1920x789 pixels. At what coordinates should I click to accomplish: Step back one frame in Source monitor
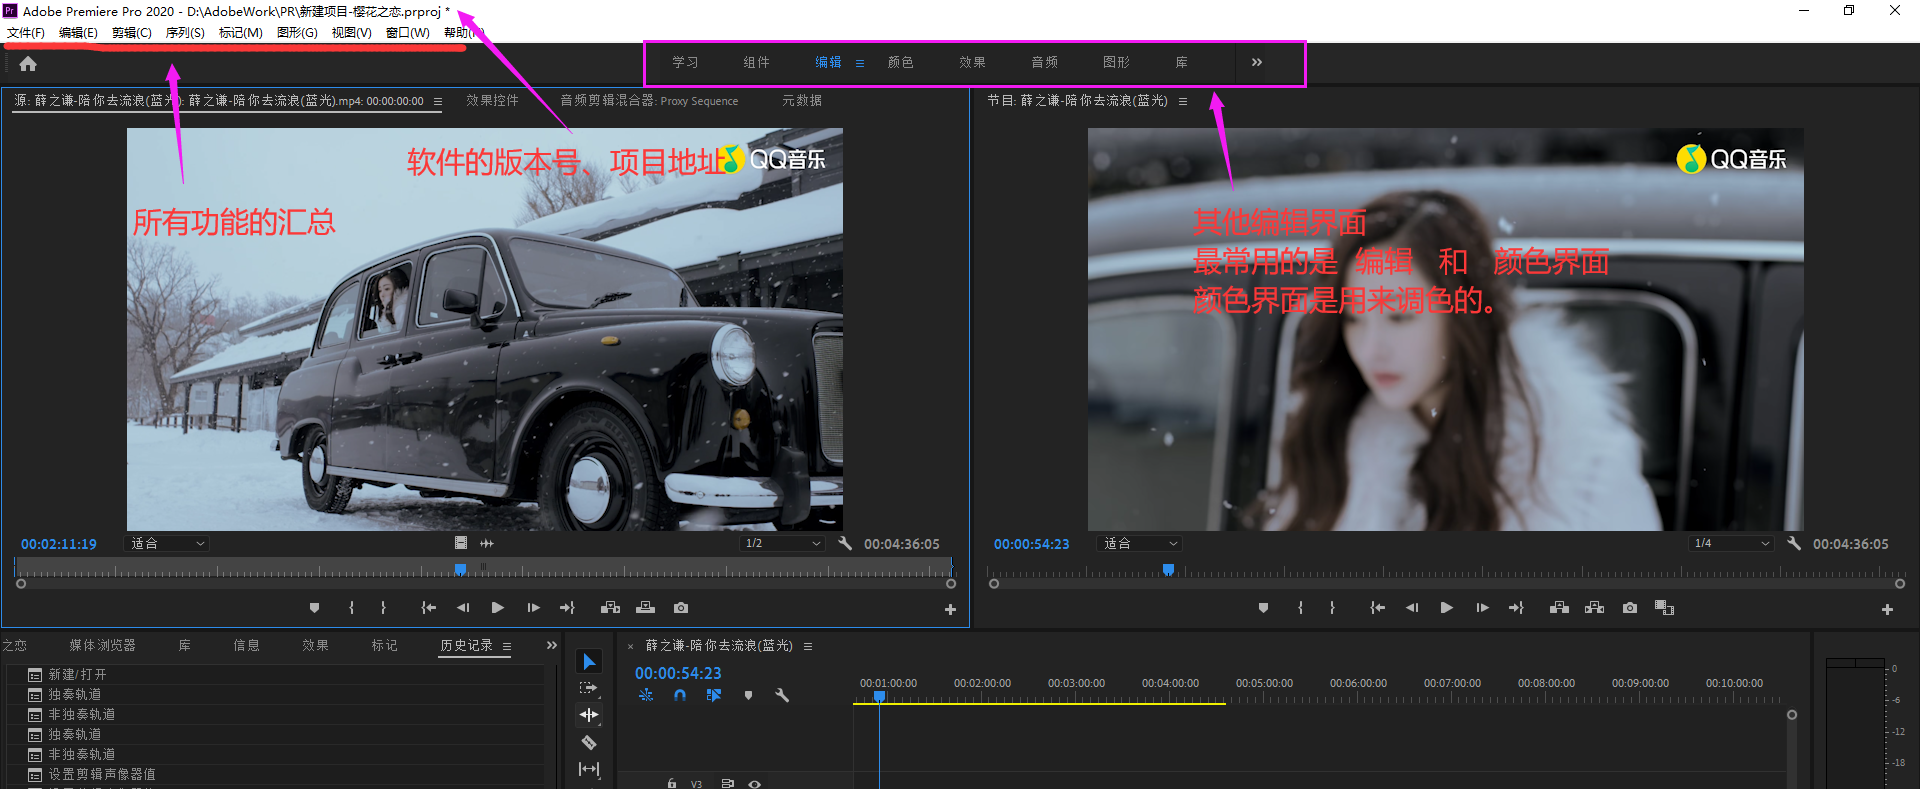463,608
